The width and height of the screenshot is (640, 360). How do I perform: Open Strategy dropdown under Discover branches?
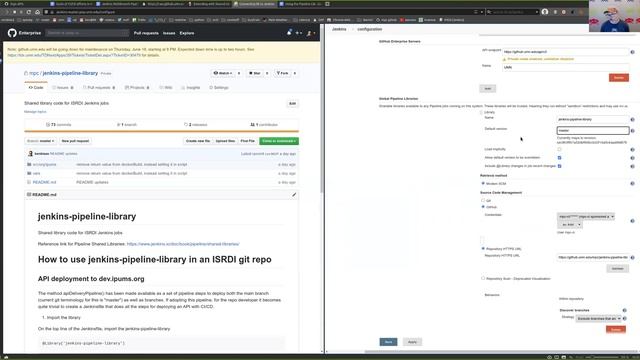[599, 318]
